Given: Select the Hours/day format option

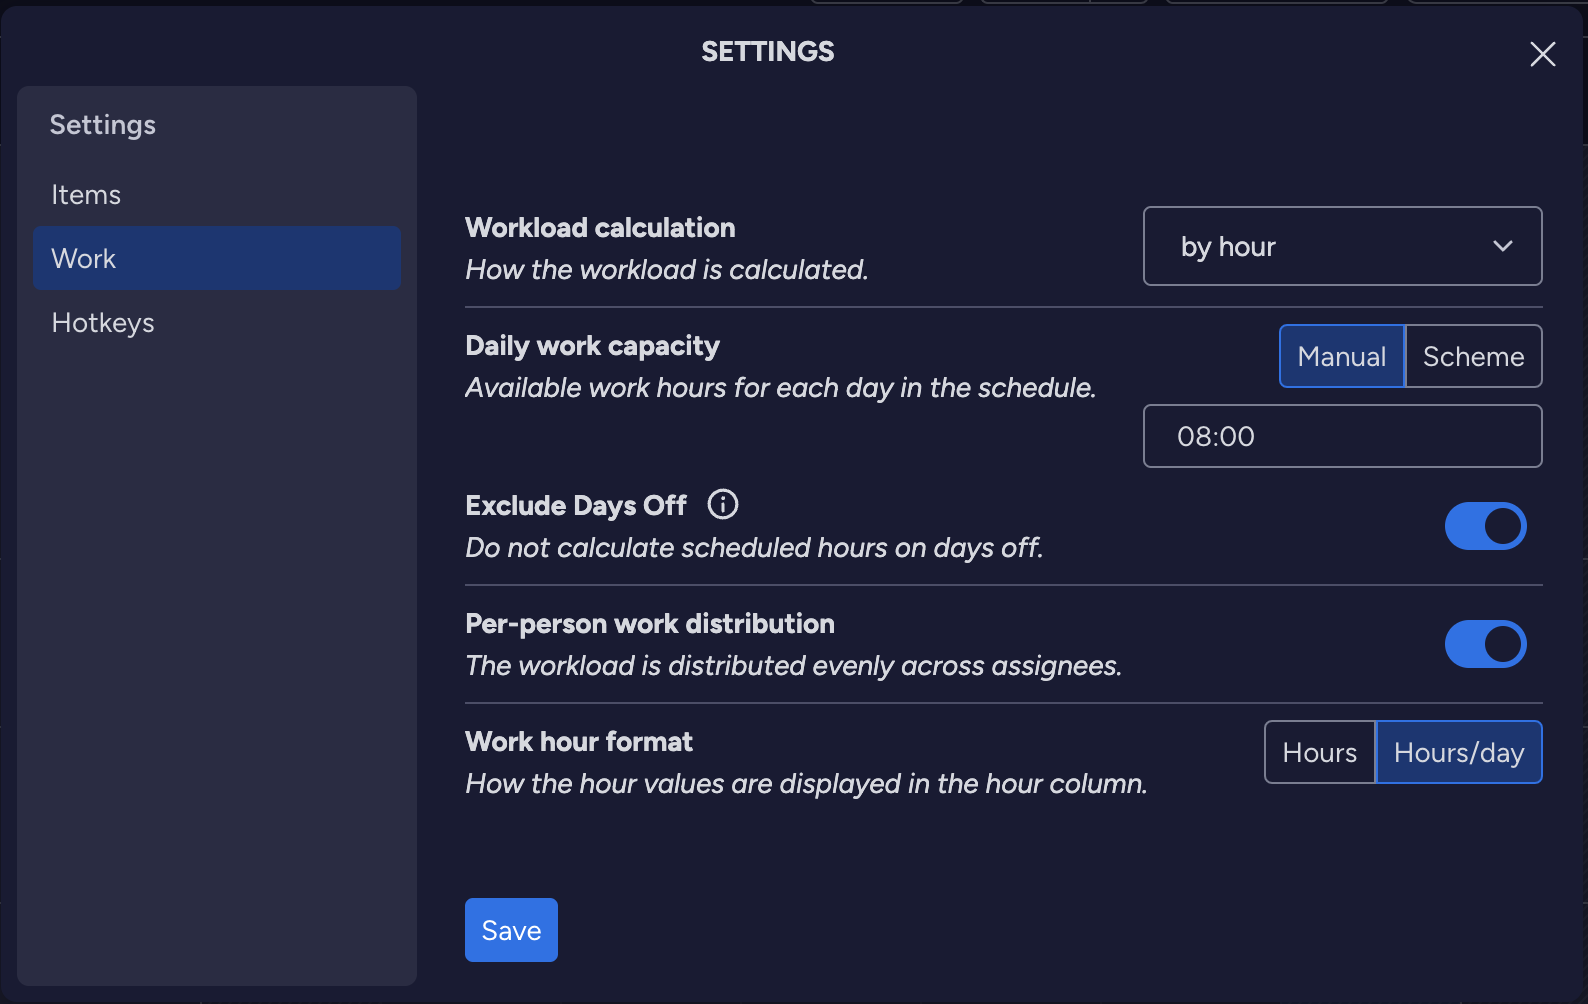Looking at the screenshot, I should tap(1458, 752).
